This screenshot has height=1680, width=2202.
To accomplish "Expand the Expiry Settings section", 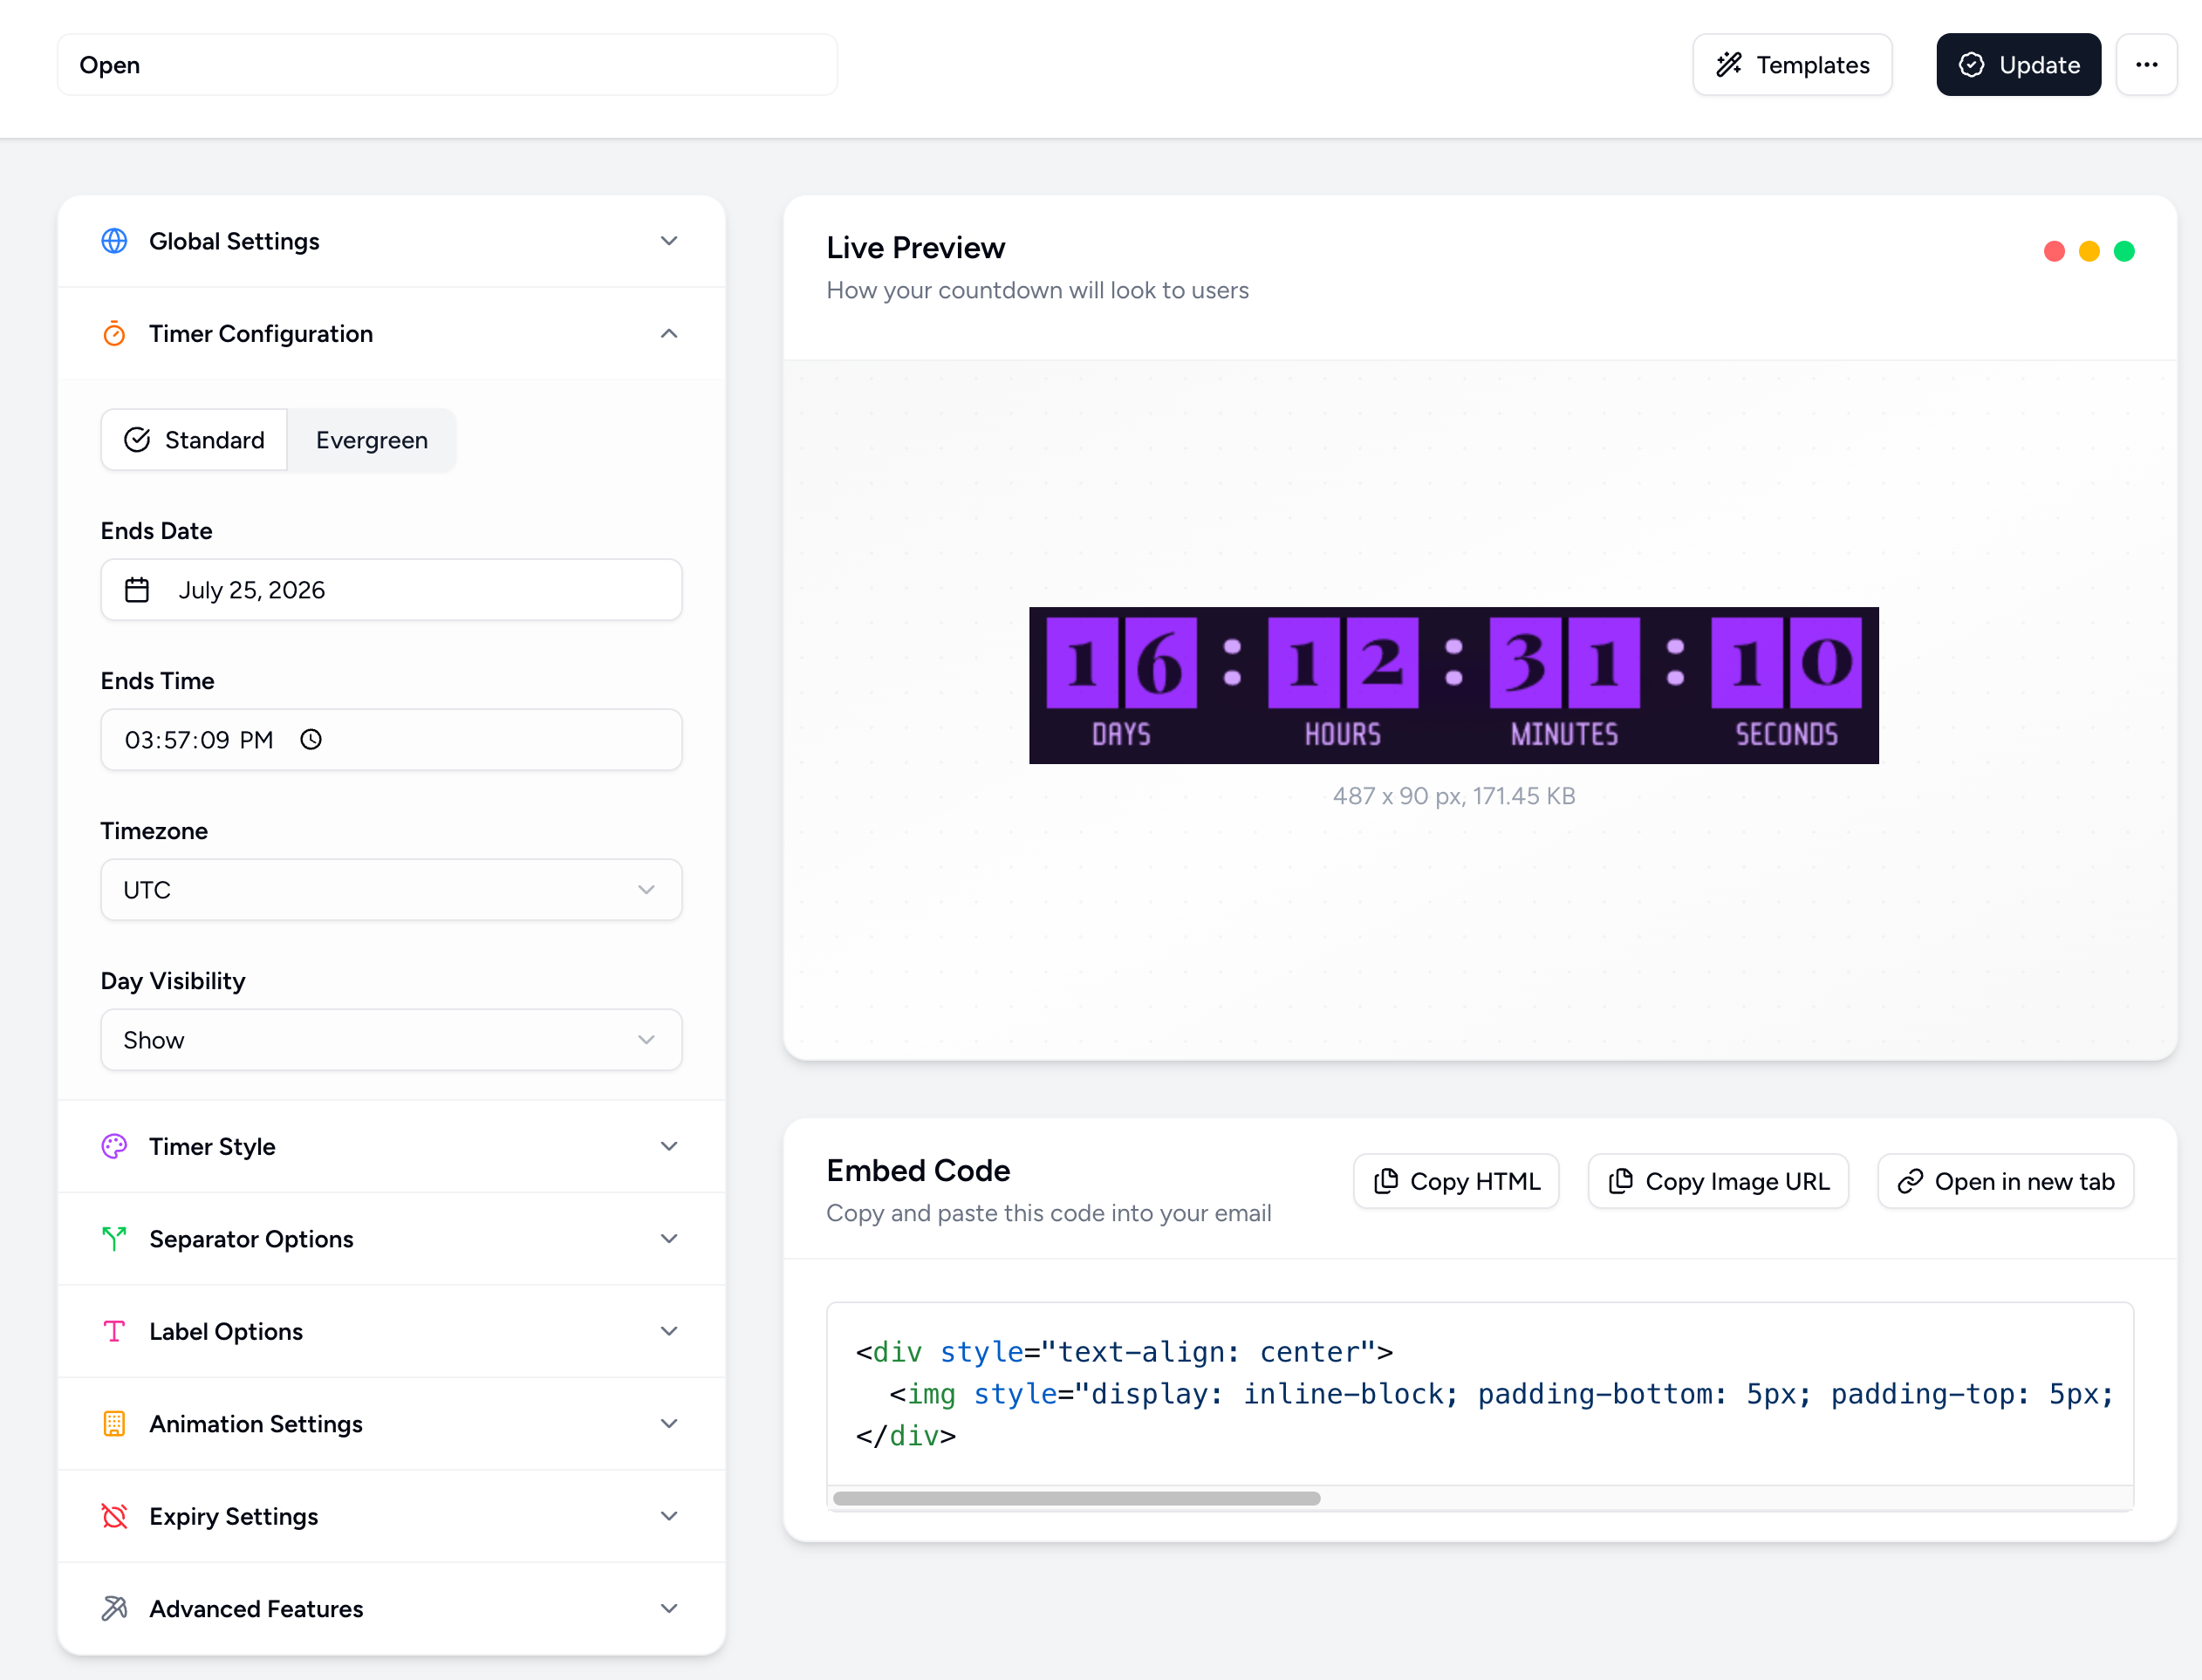I will pyautogui.click(x=391, y=1516).
